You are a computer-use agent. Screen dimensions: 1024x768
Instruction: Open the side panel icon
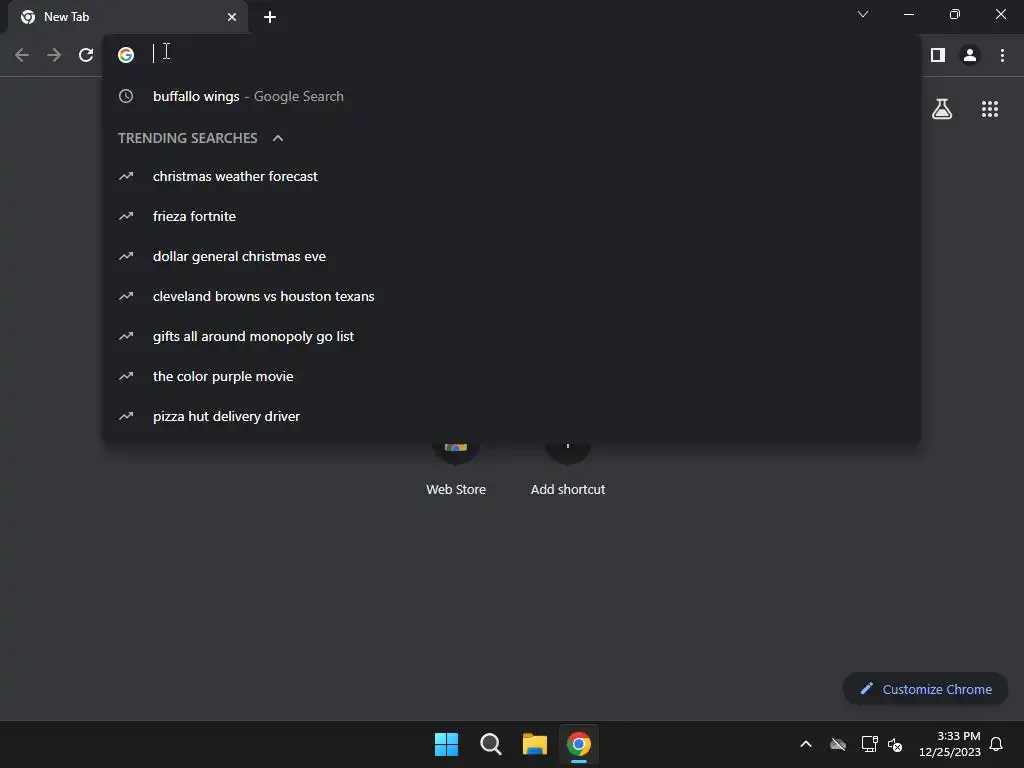click(938, 55)
